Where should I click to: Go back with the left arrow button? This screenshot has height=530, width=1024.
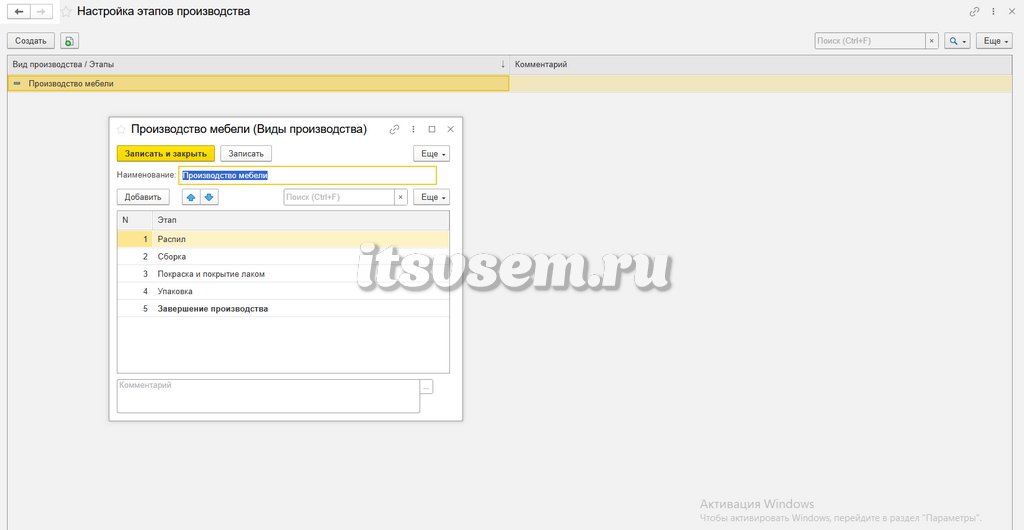[19, 12]
